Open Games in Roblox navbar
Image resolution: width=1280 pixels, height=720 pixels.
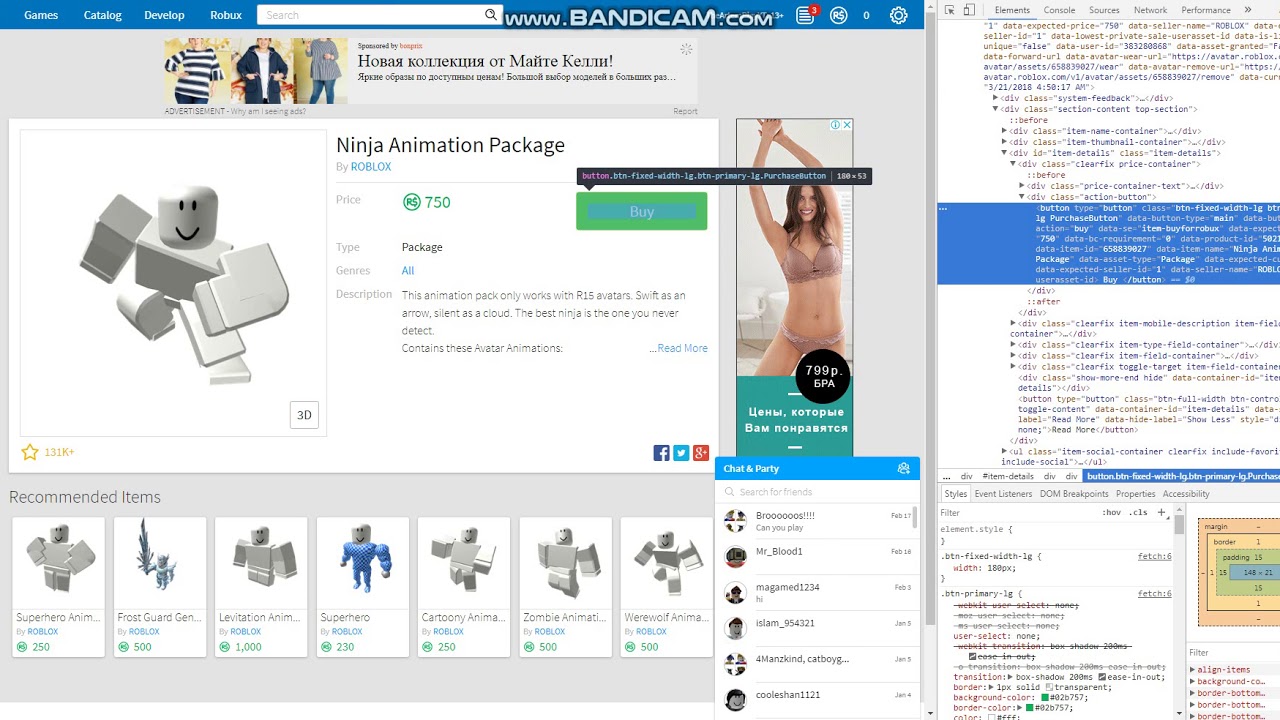(x=41, y=15)
